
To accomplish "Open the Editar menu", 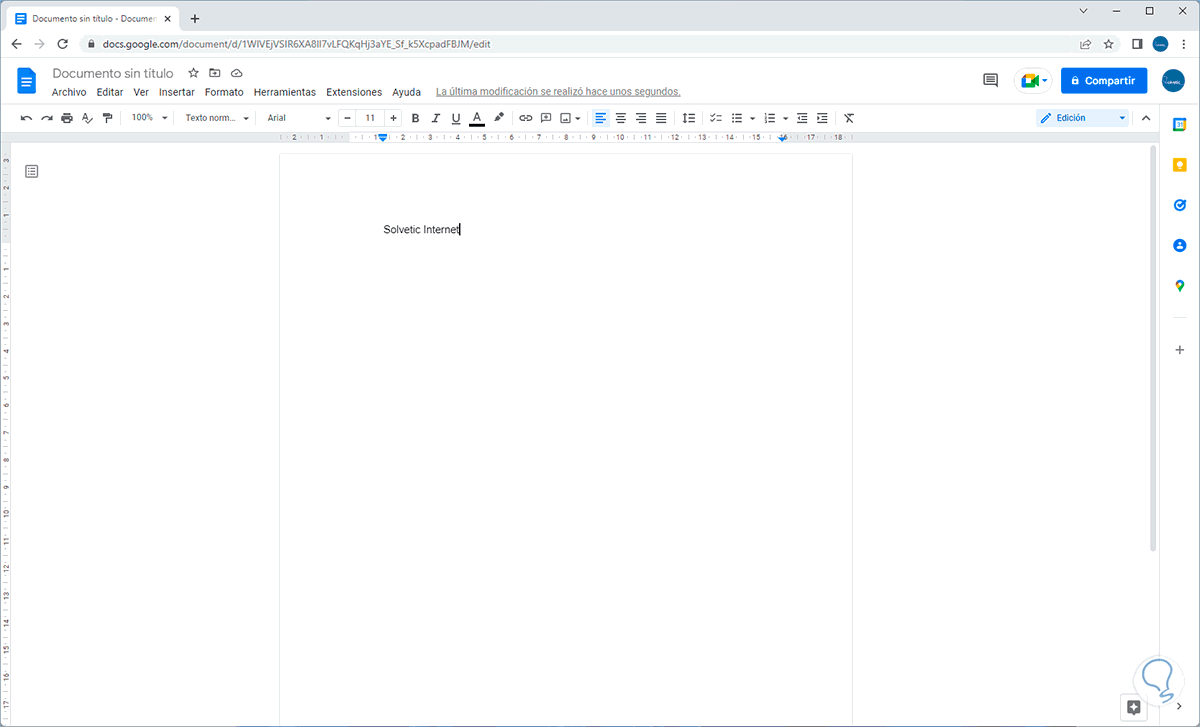I will click(110, 92).
